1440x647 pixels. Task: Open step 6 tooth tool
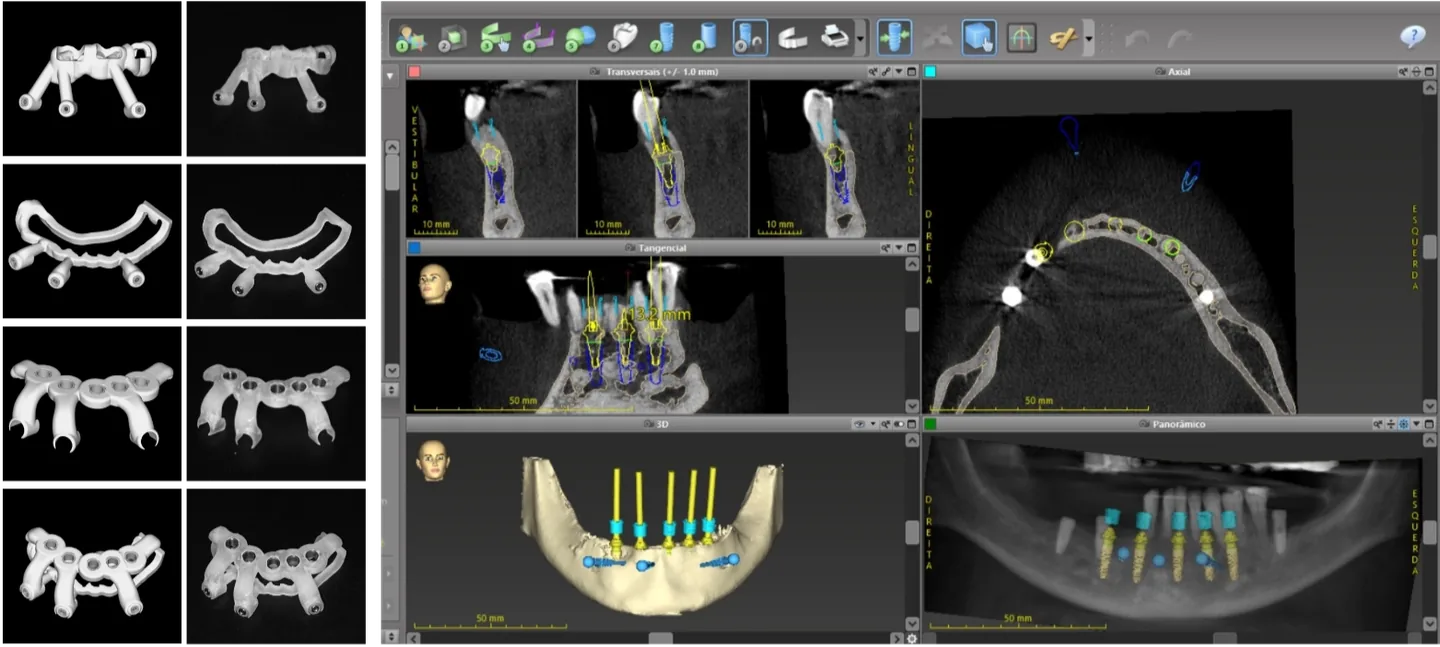pyautogui.click(x=622, y=37)
